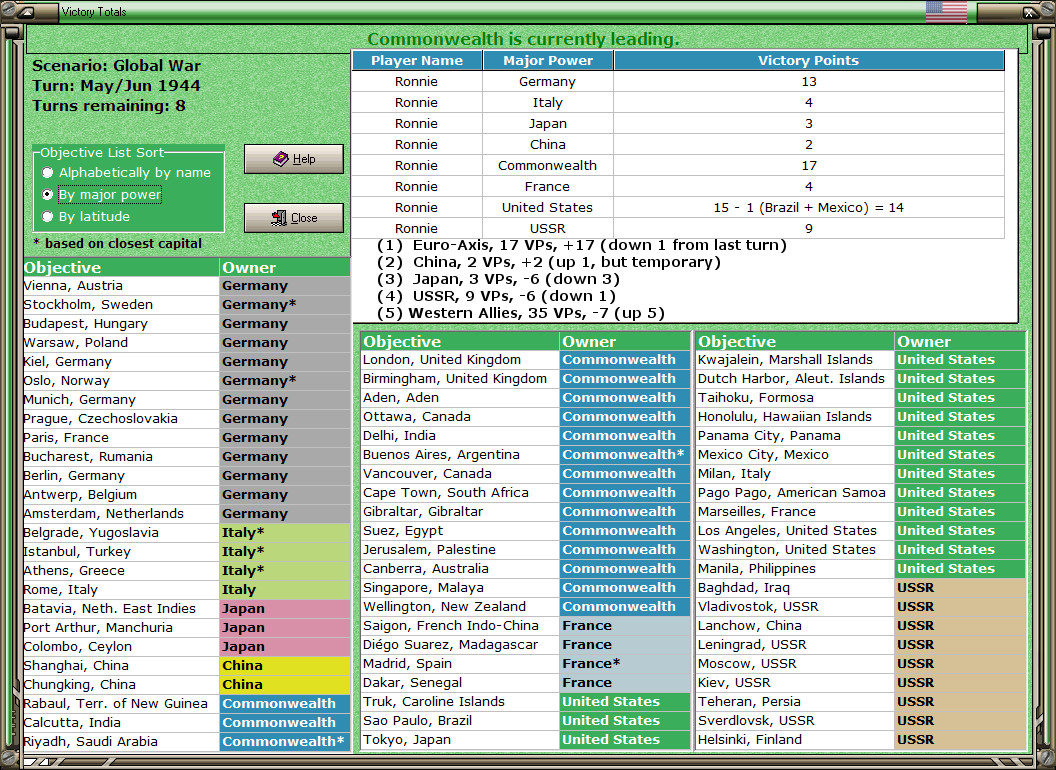Select Batavia, Neth. East Indies objective

point(121,608)
